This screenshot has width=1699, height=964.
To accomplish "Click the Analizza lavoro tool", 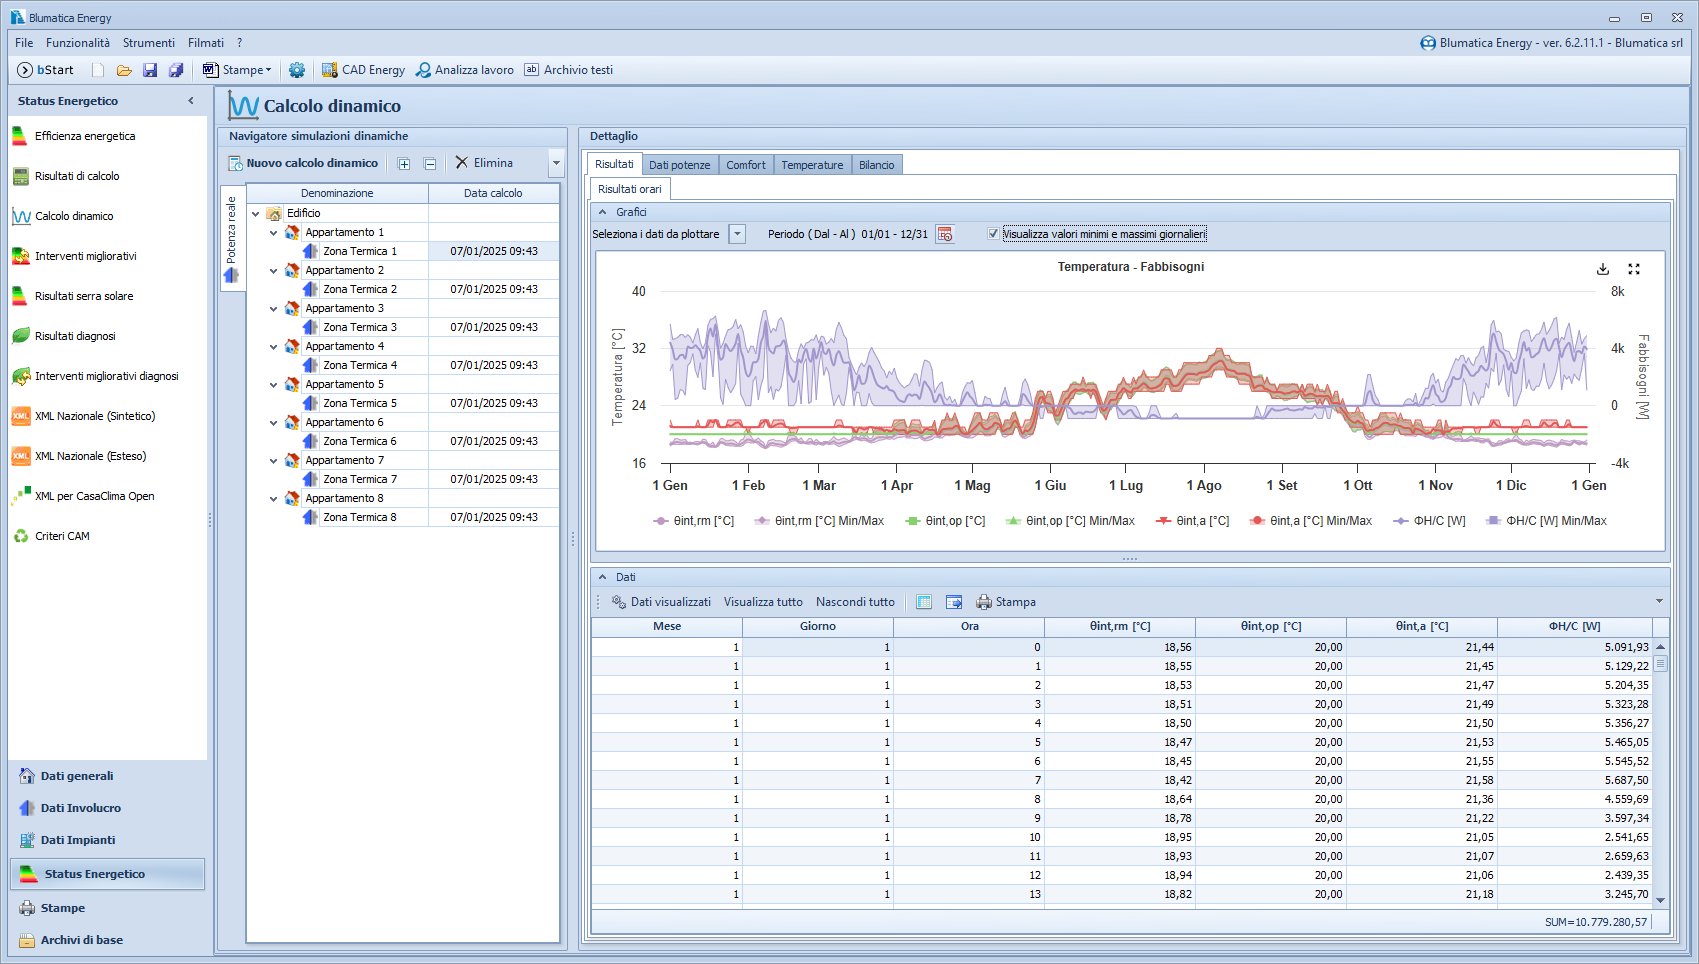I will [465, 70].
